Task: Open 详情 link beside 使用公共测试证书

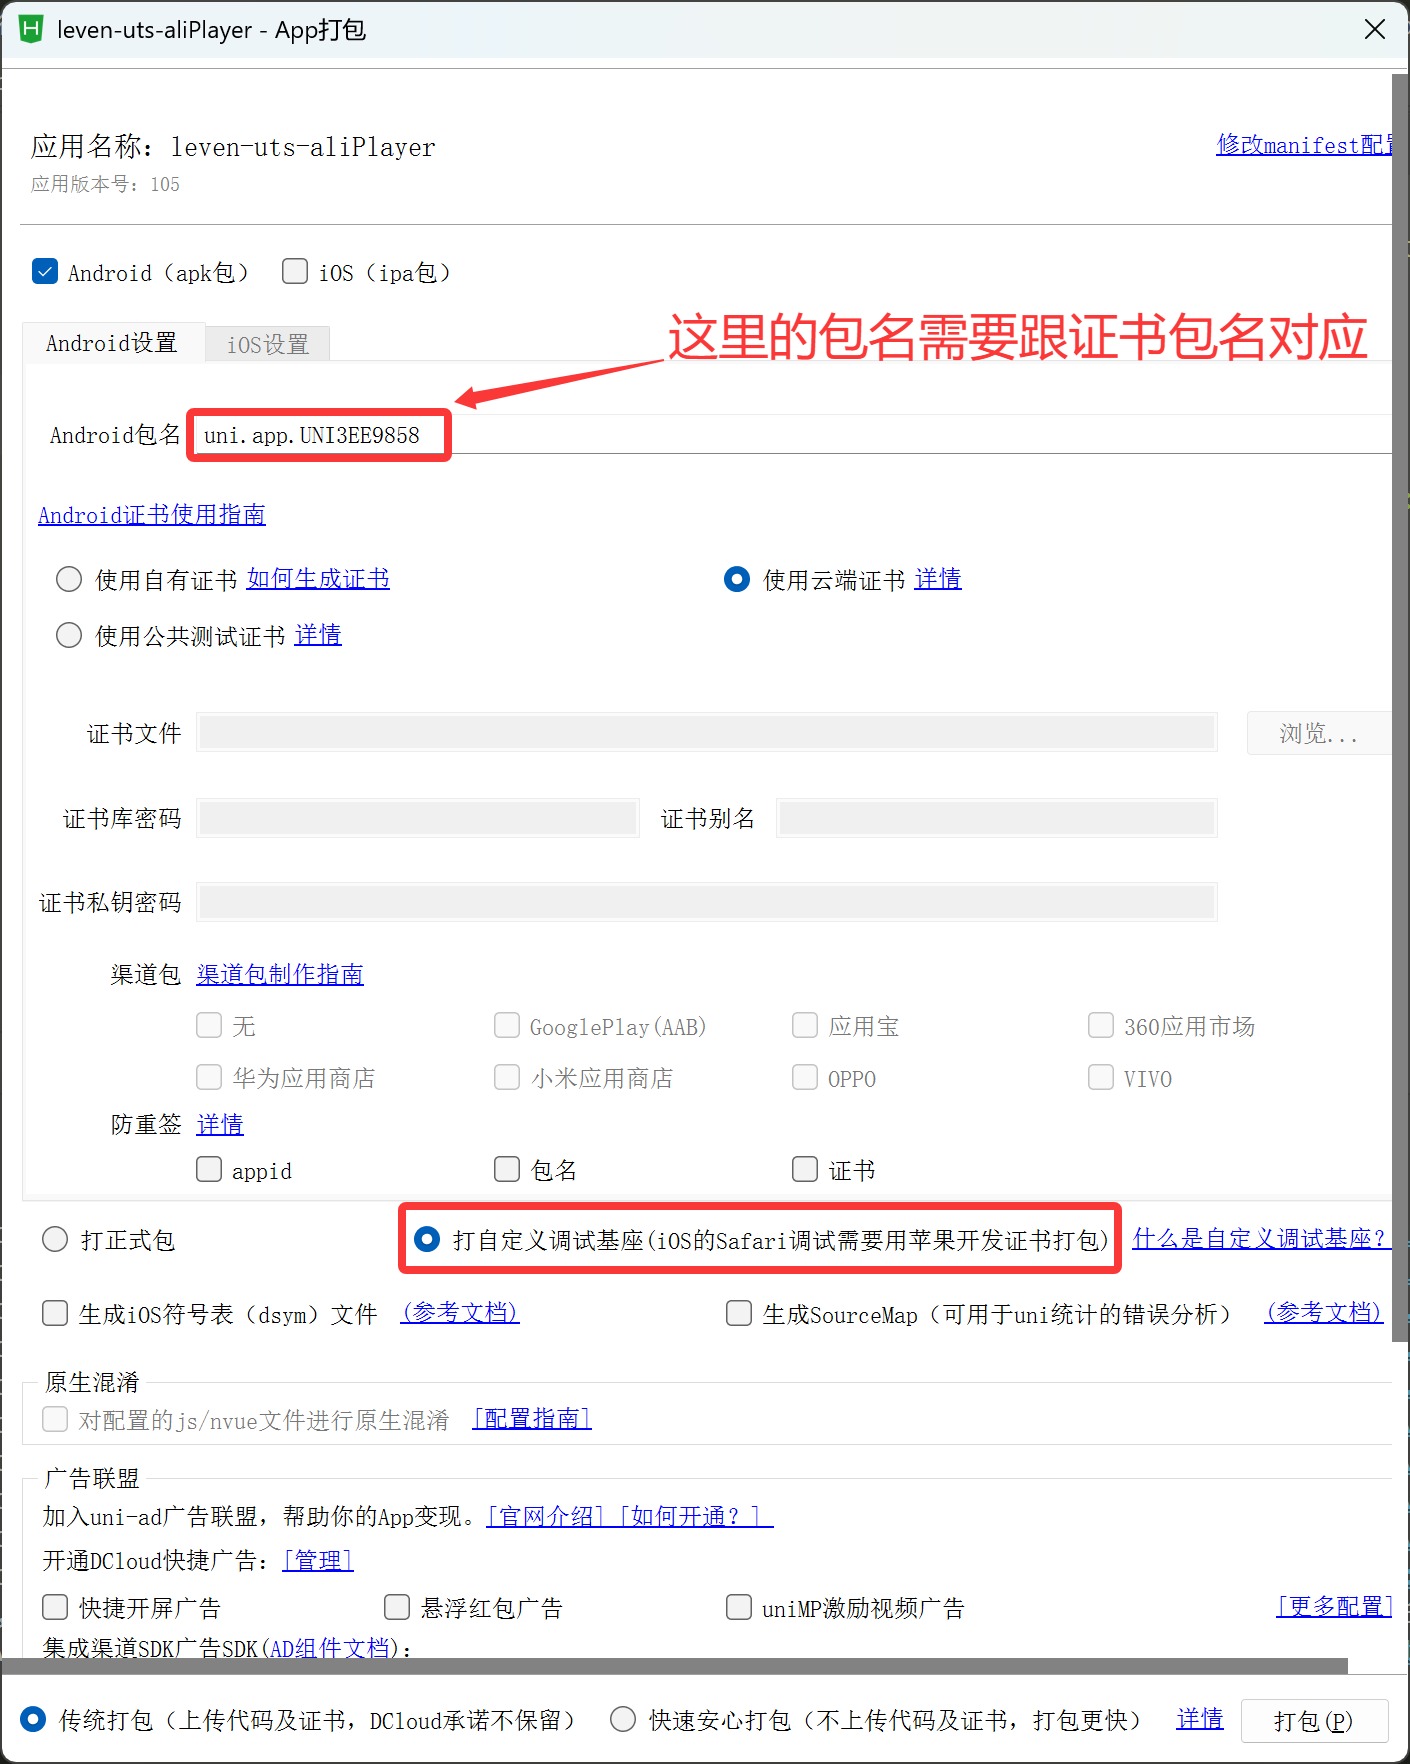Action: pyautogui.click(x=318, y=635)
